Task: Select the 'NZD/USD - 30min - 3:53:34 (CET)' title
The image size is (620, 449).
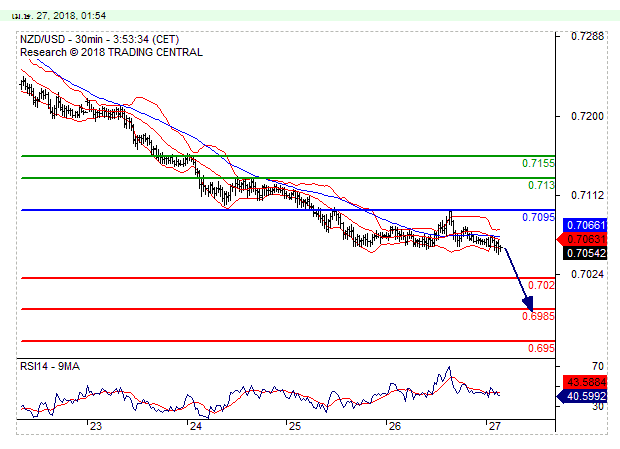Action: click(x=99, y=40)
